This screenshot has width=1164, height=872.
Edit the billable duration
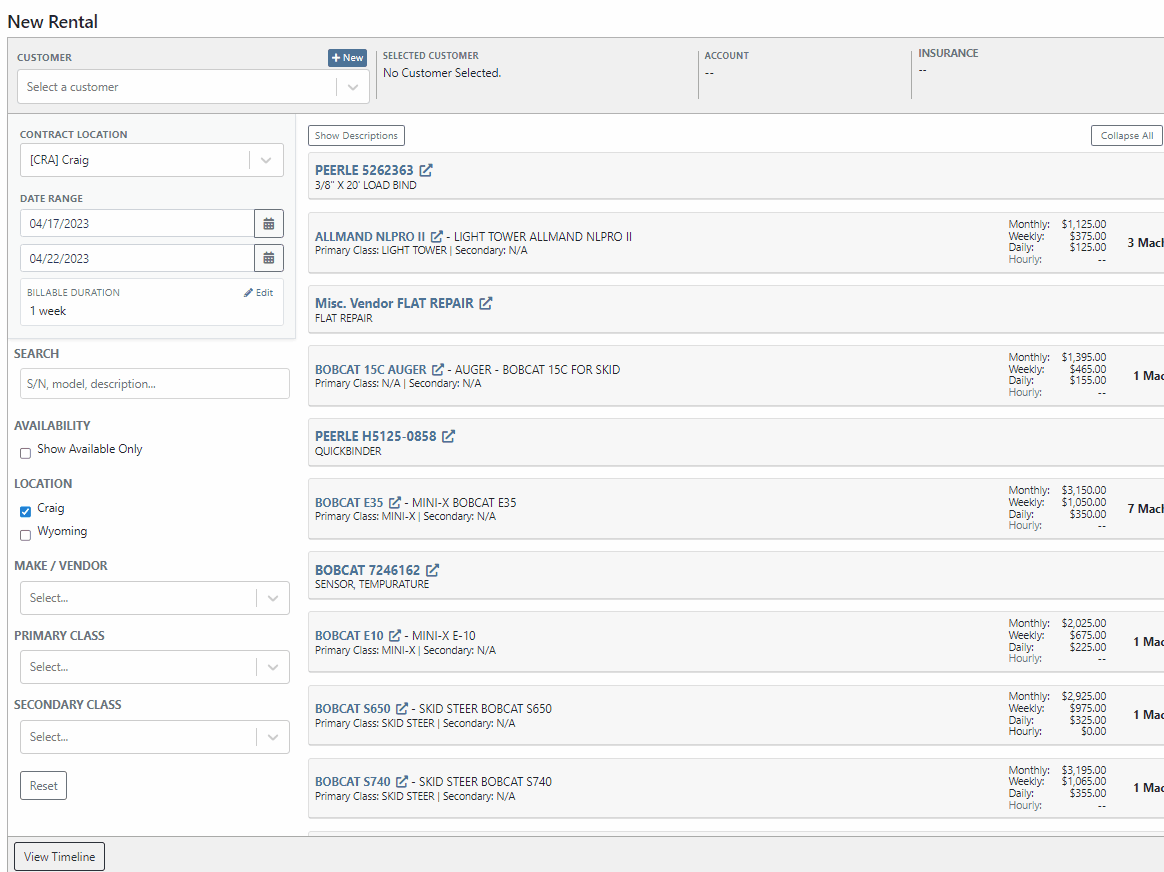(x=258, y=292)
